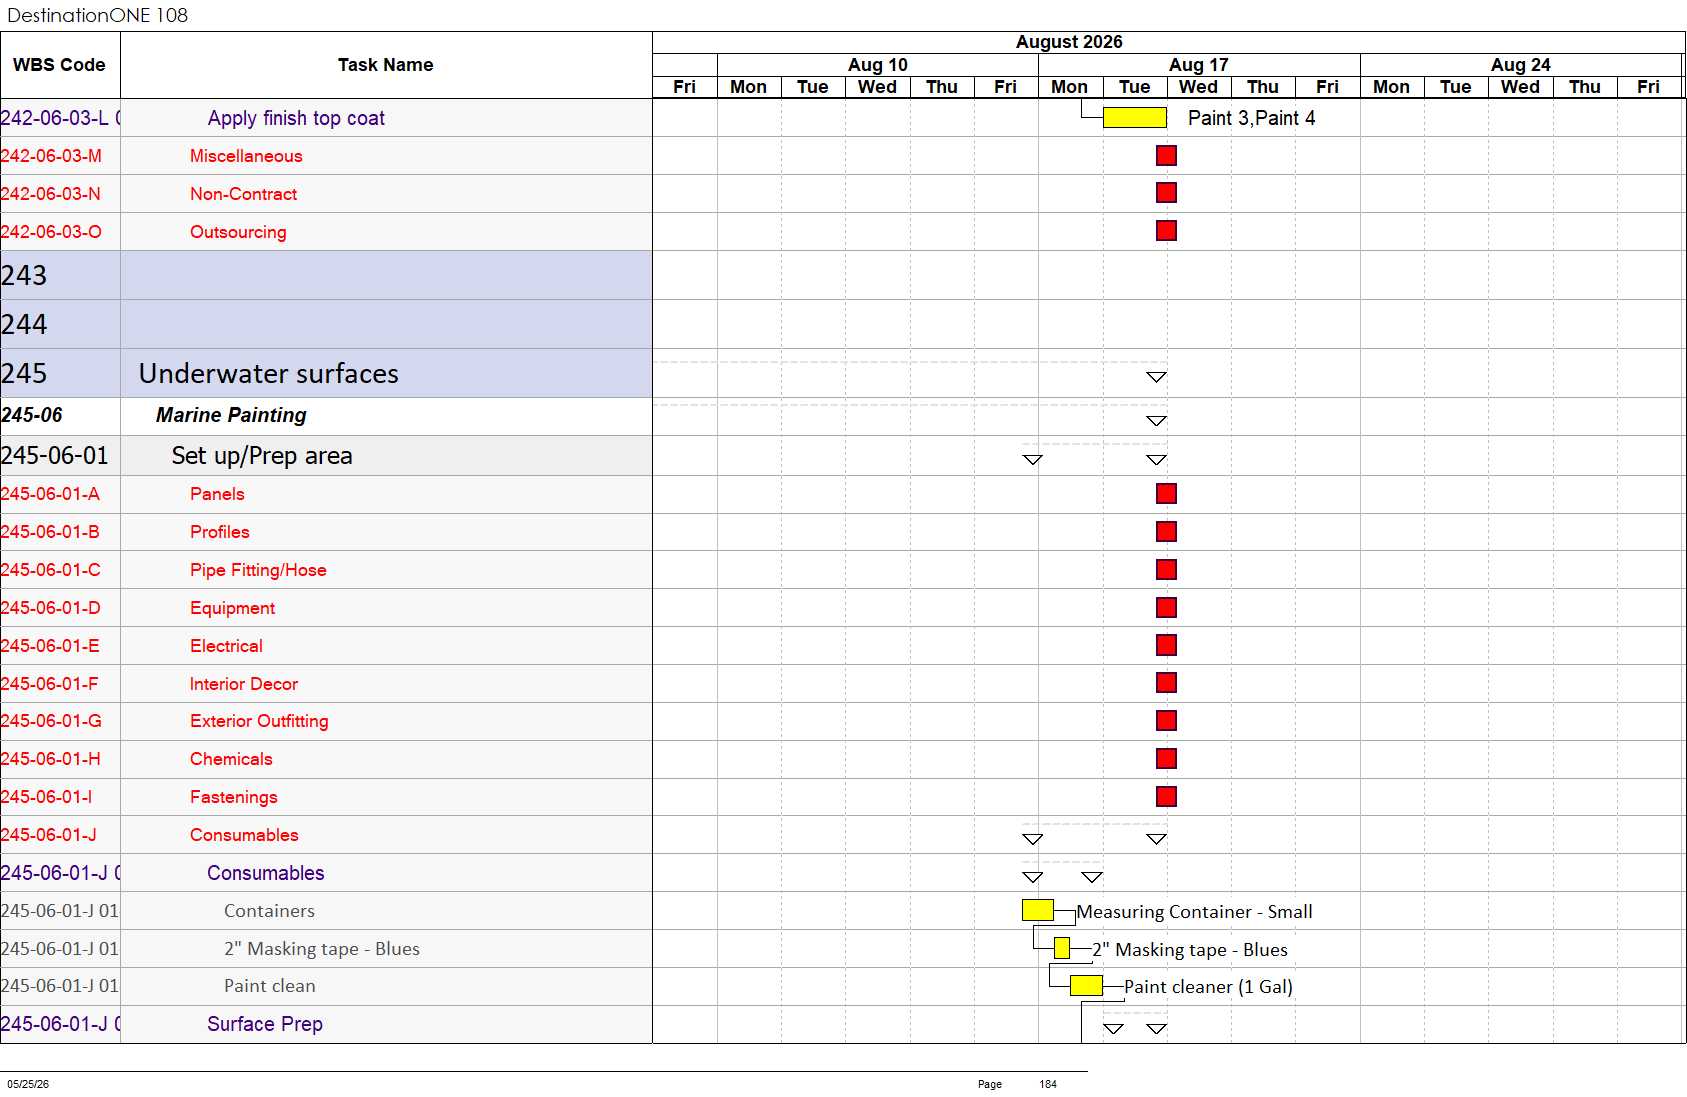Click the yellow Paint cleaner (1 Gal) bar
Viewport: 1687px width, 1097px height.
pos(1086,986)
